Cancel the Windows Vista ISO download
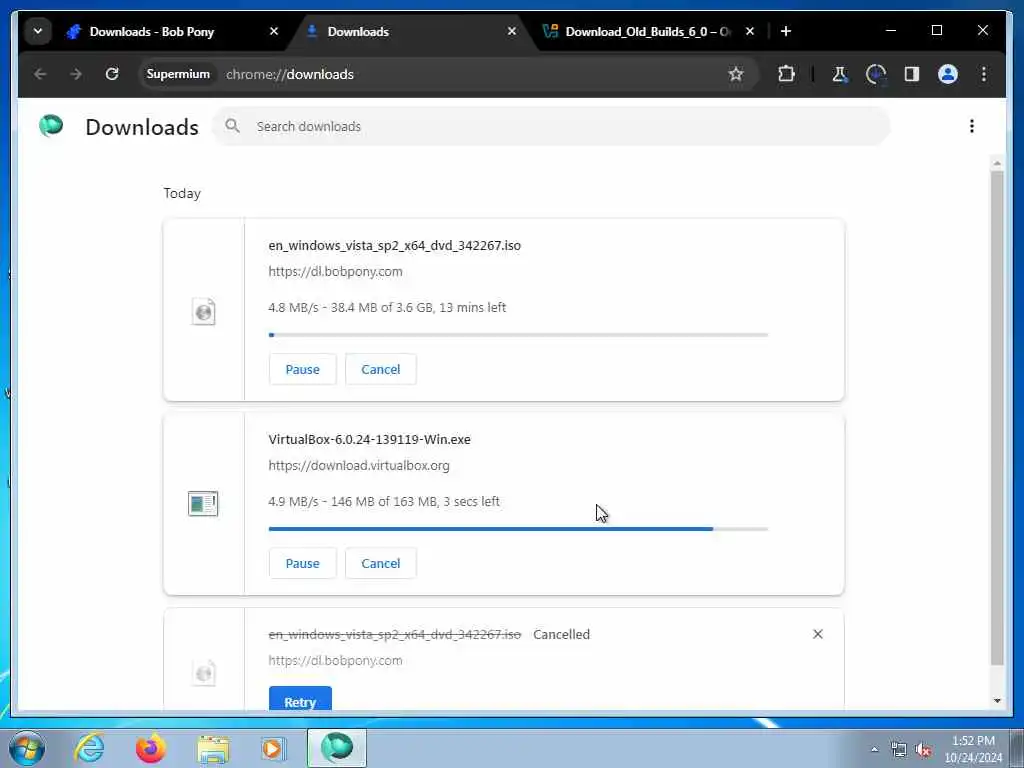This screenshot has height=768, width=1024. pyautogui.click(x=381, y=370)
